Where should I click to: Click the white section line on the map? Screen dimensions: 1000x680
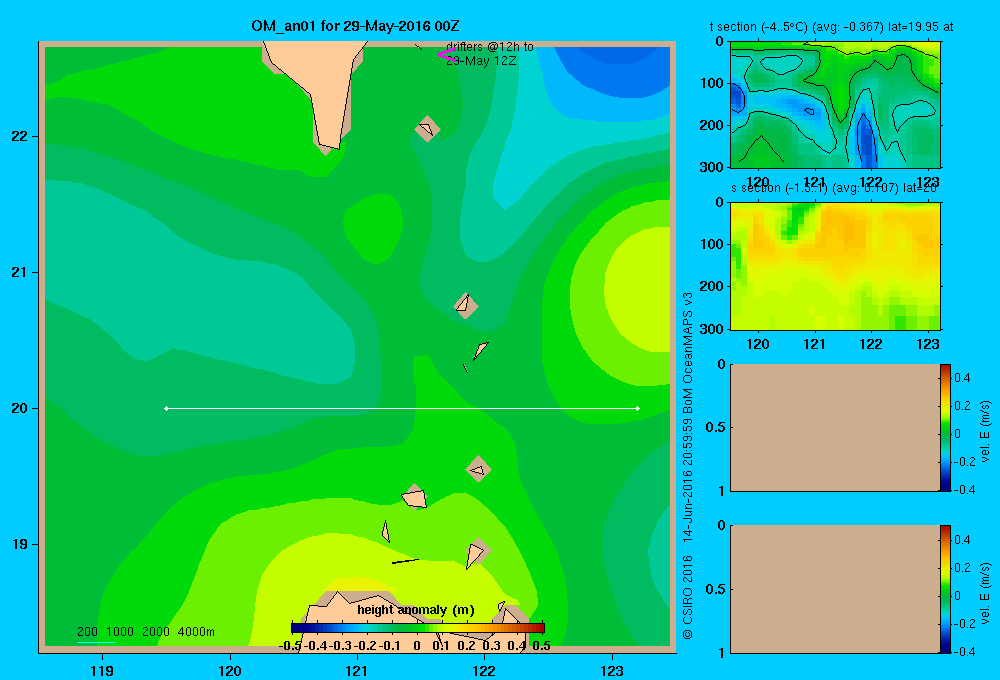tap(402, 408)
